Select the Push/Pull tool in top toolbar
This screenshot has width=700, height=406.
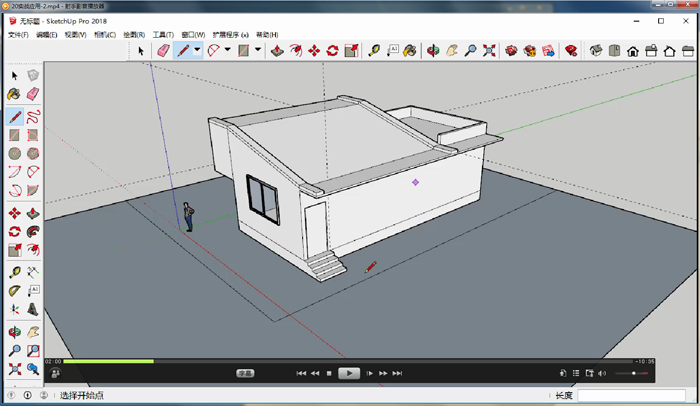[x=277, y=50]
